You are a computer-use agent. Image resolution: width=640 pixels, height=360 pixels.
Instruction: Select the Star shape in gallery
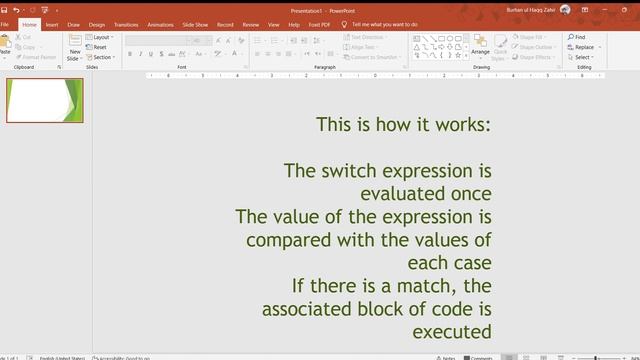tap(458, 55)
